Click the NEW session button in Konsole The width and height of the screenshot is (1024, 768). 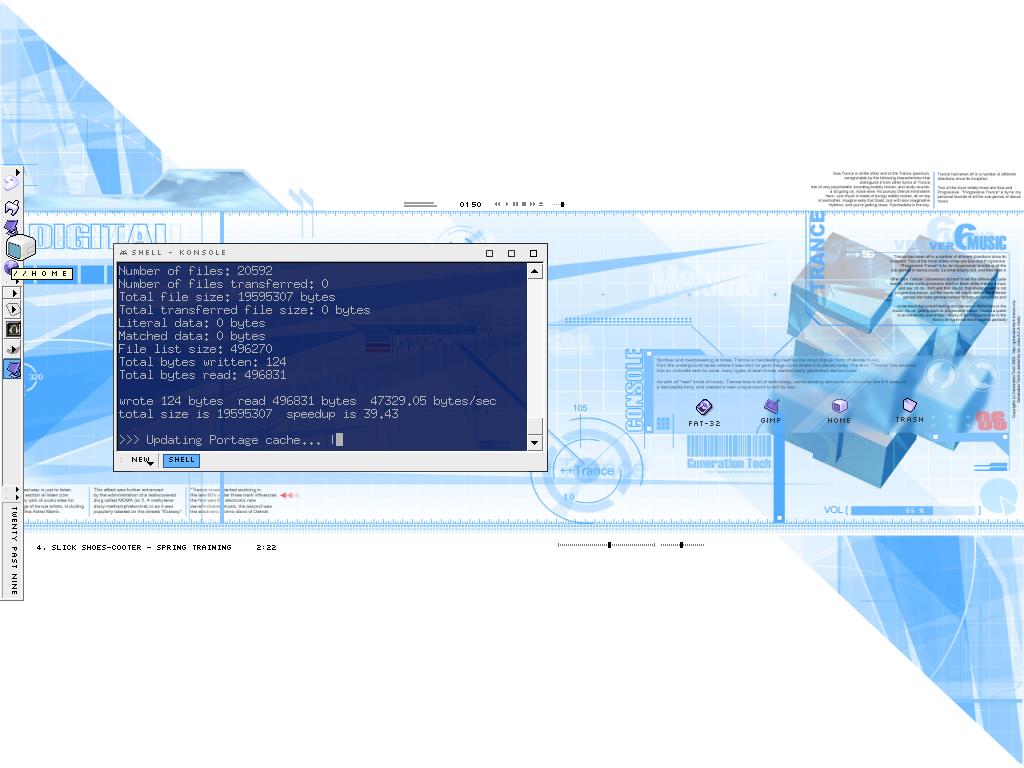[140, 460]
